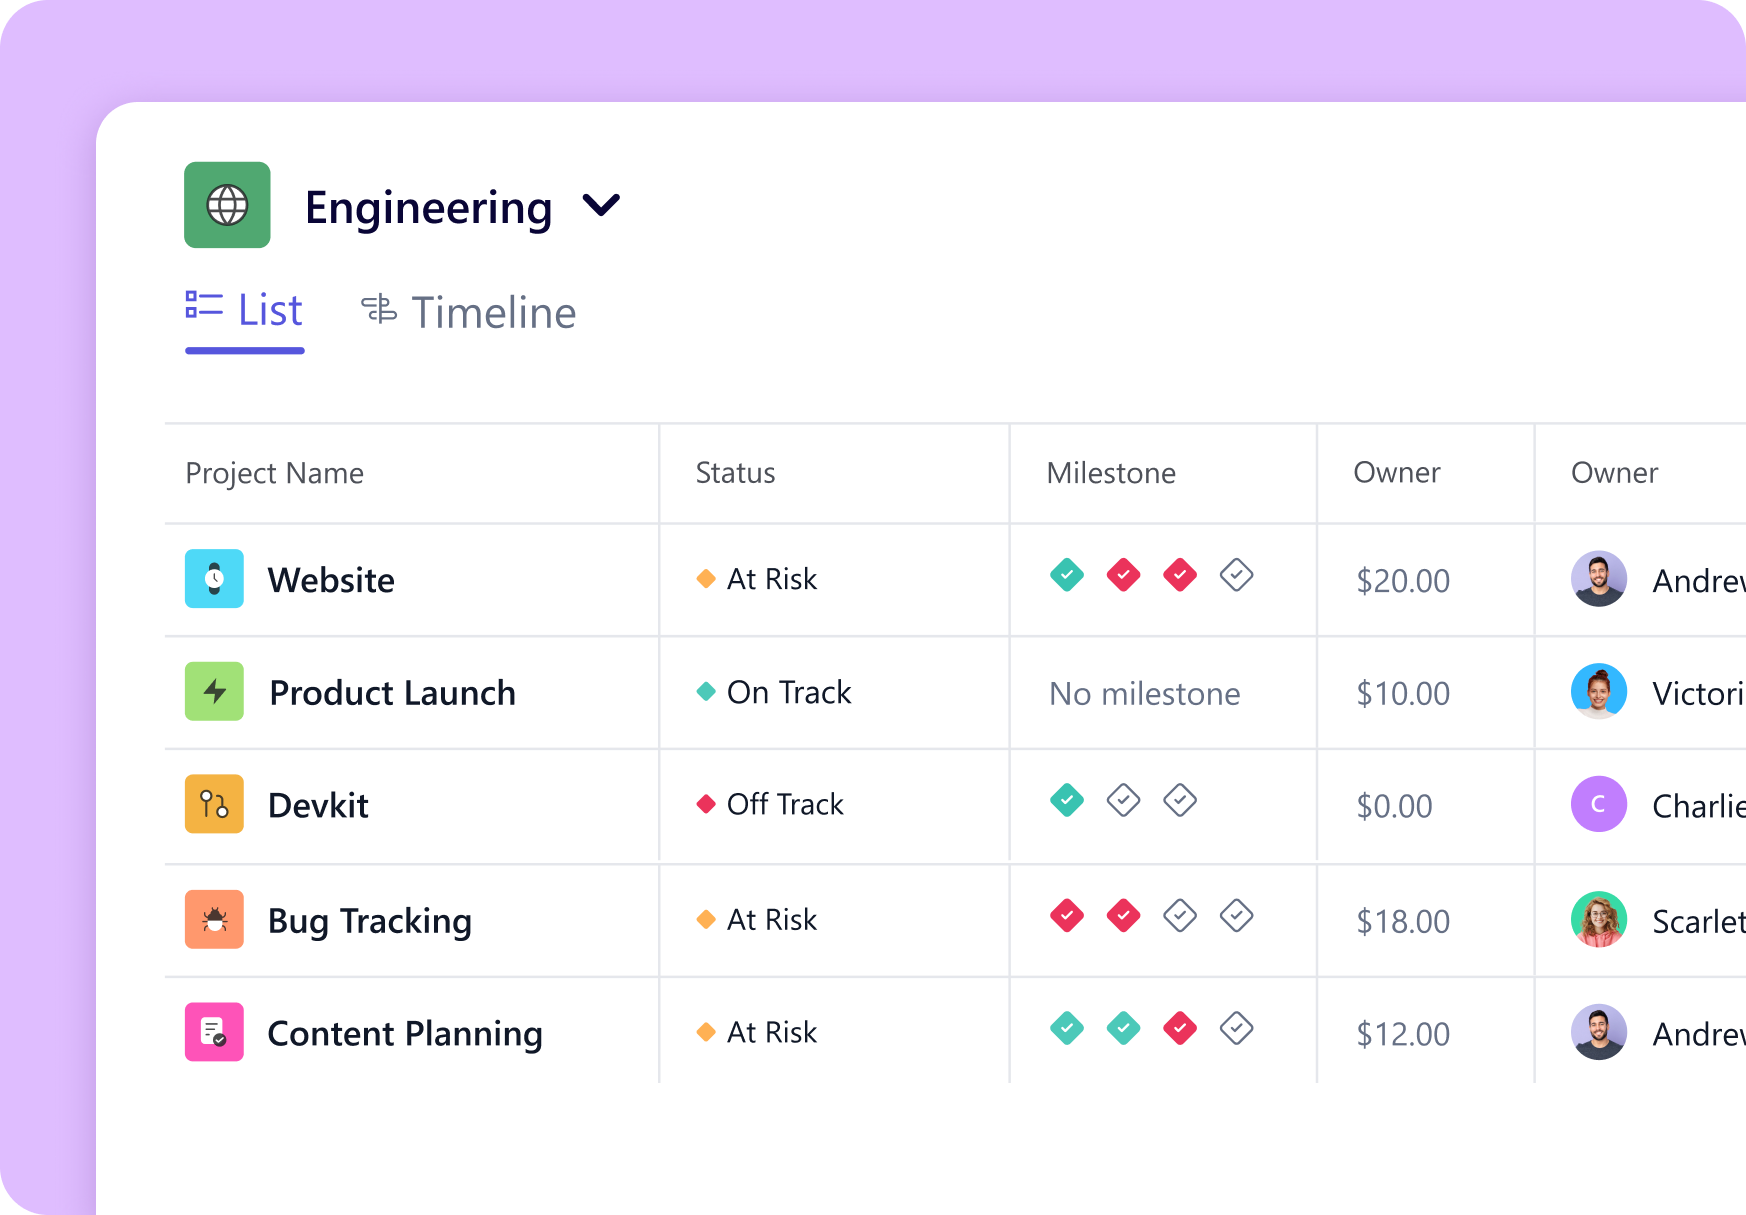Viewport: 1746px width, 1215px height.
Task: Click Content Planning's red third milestone marker
Action: click(1180, 1028)
